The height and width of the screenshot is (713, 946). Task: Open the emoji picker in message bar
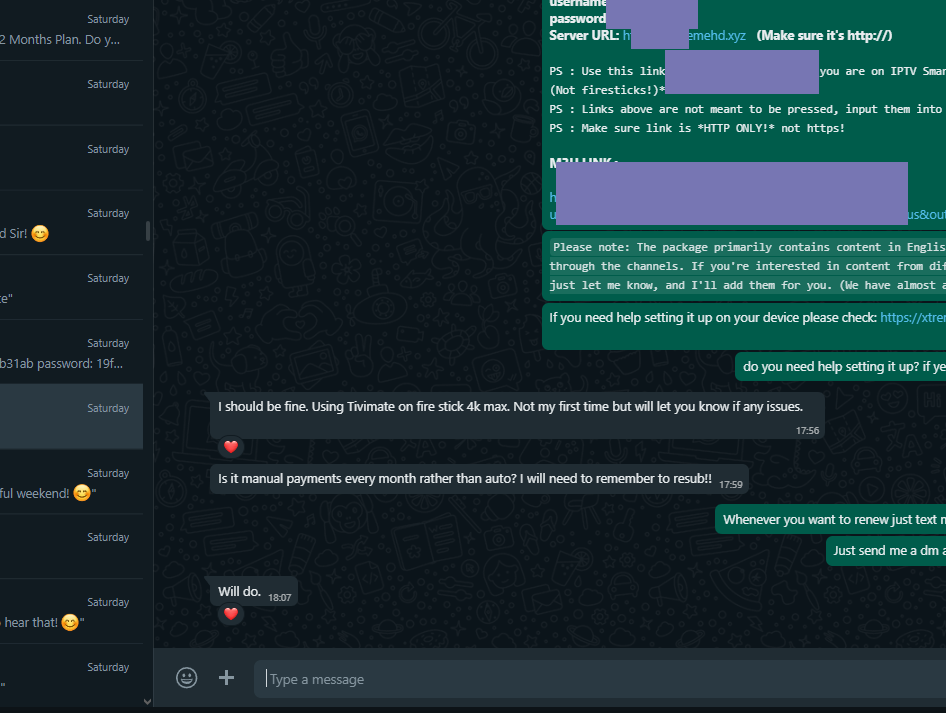pyautogui.click(x=186, y=677)
